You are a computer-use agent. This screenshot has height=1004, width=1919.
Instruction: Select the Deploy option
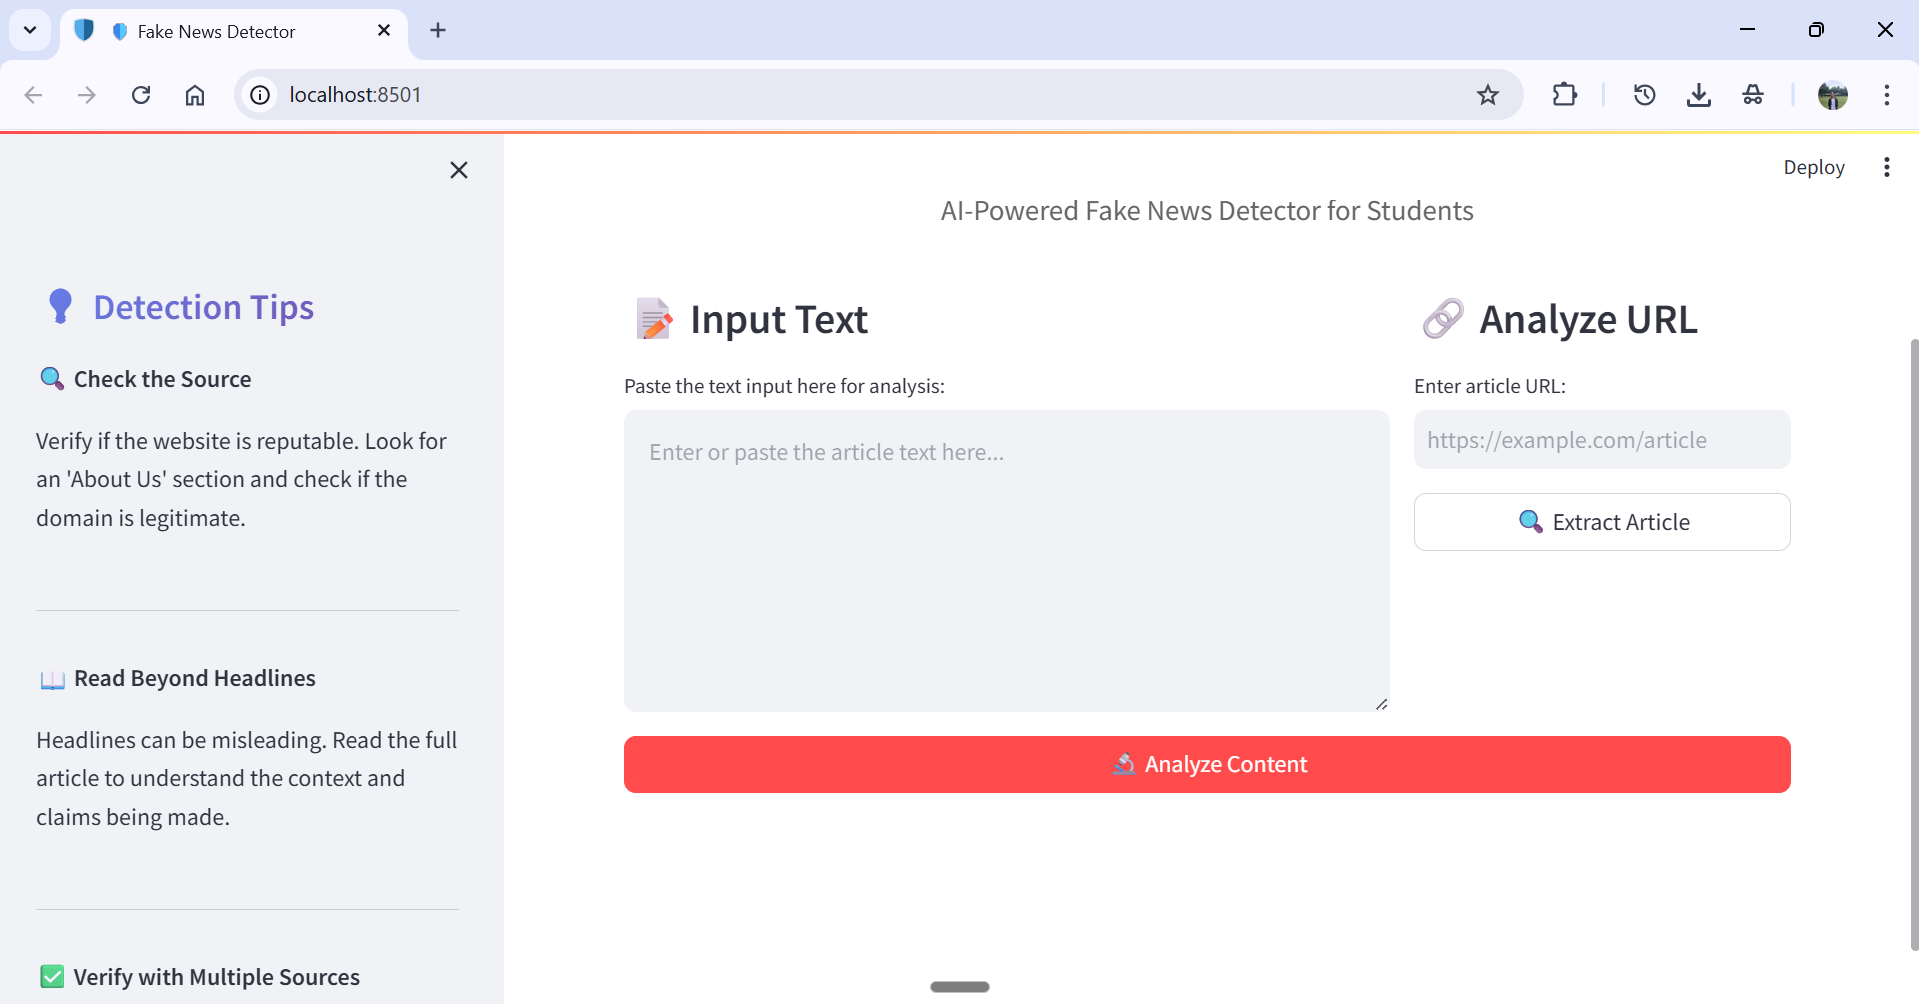click(x=1814, y=167)
